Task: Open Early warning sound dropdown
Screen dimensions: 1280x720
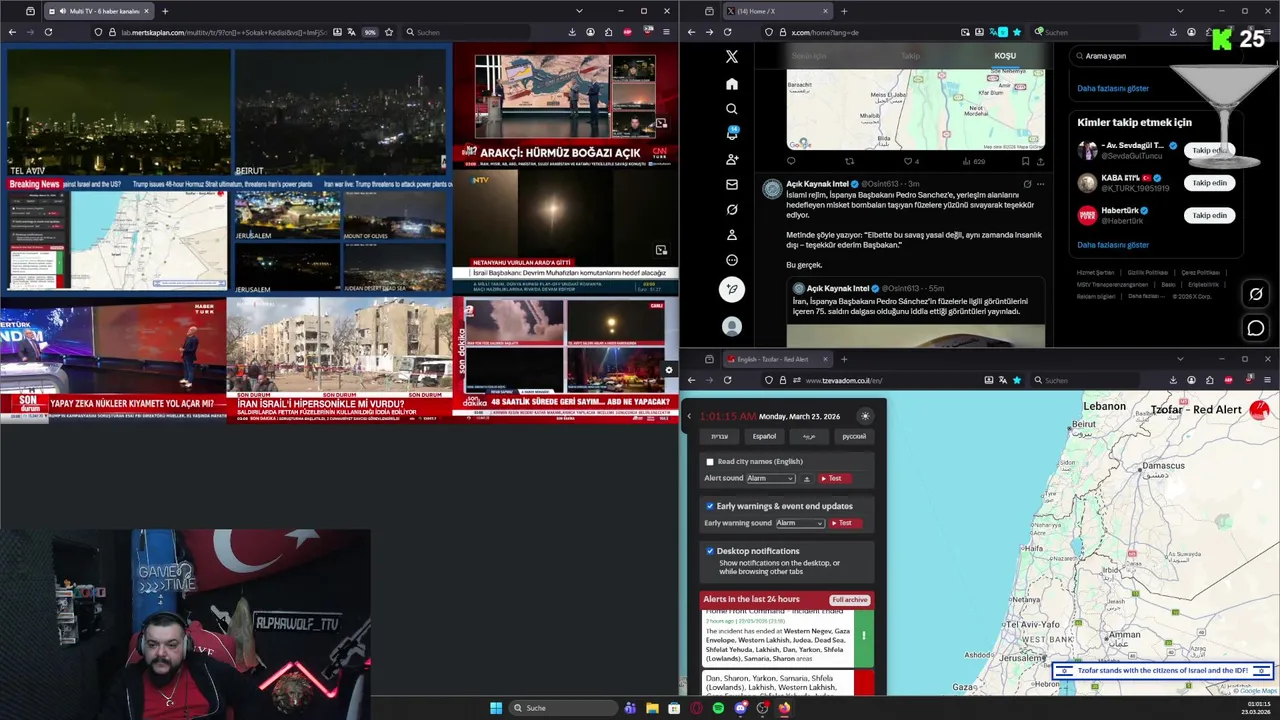Action: pyautogui.click(x=800, y=523)
